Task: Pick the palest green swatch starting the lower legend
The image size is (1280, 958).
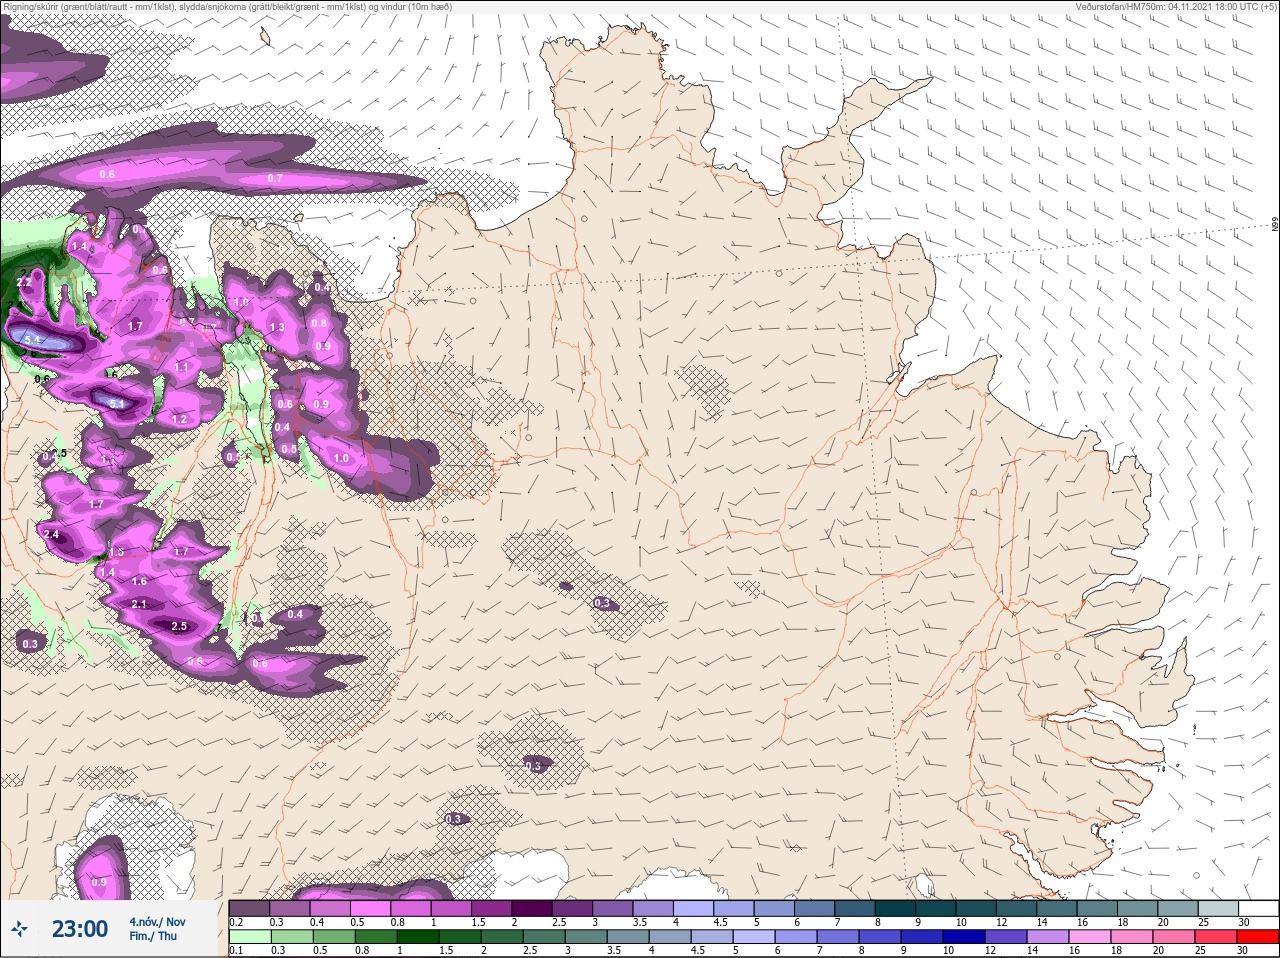Action: [249, 937]
